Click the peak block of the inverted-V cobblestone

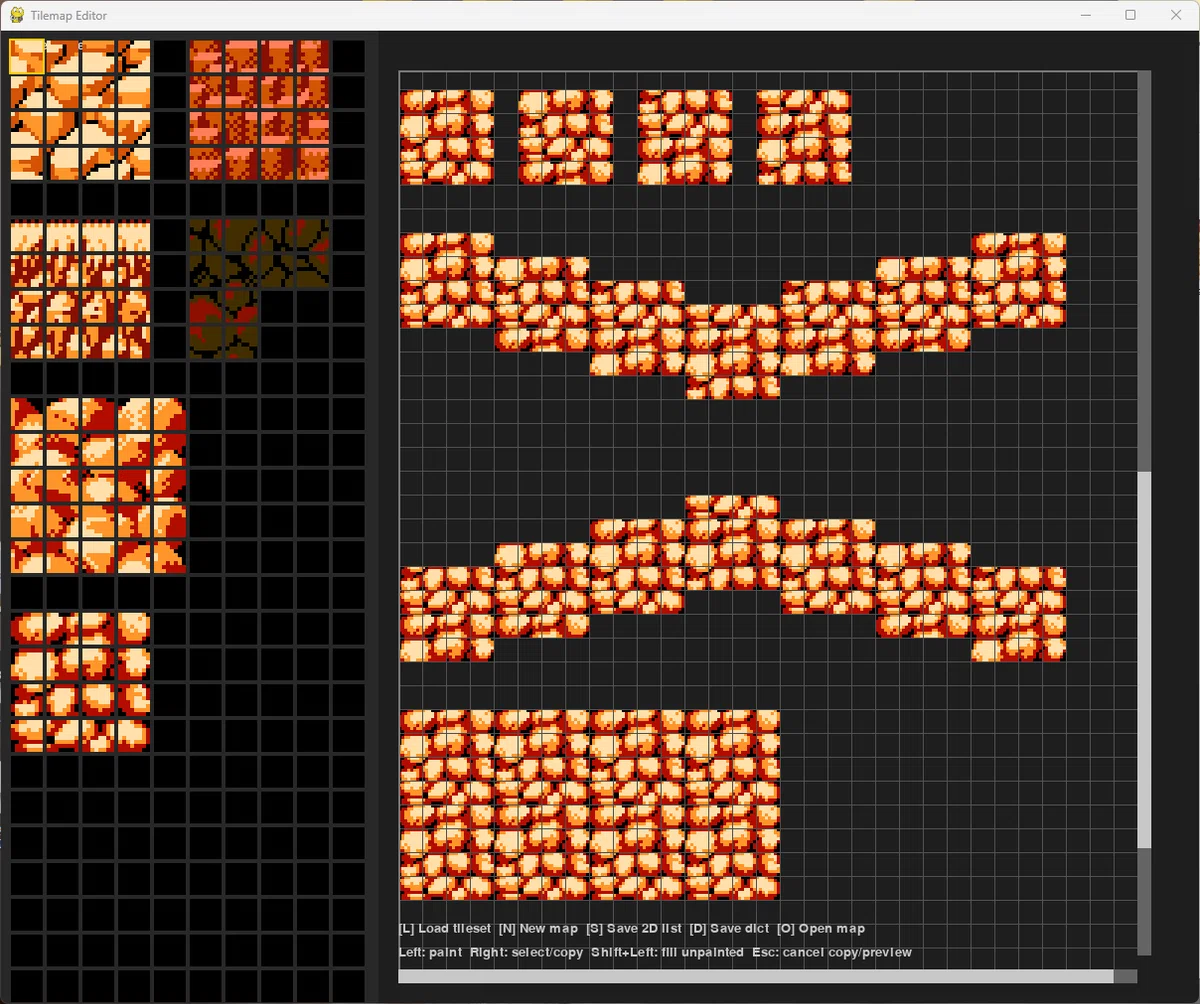[x=733, y=543]
